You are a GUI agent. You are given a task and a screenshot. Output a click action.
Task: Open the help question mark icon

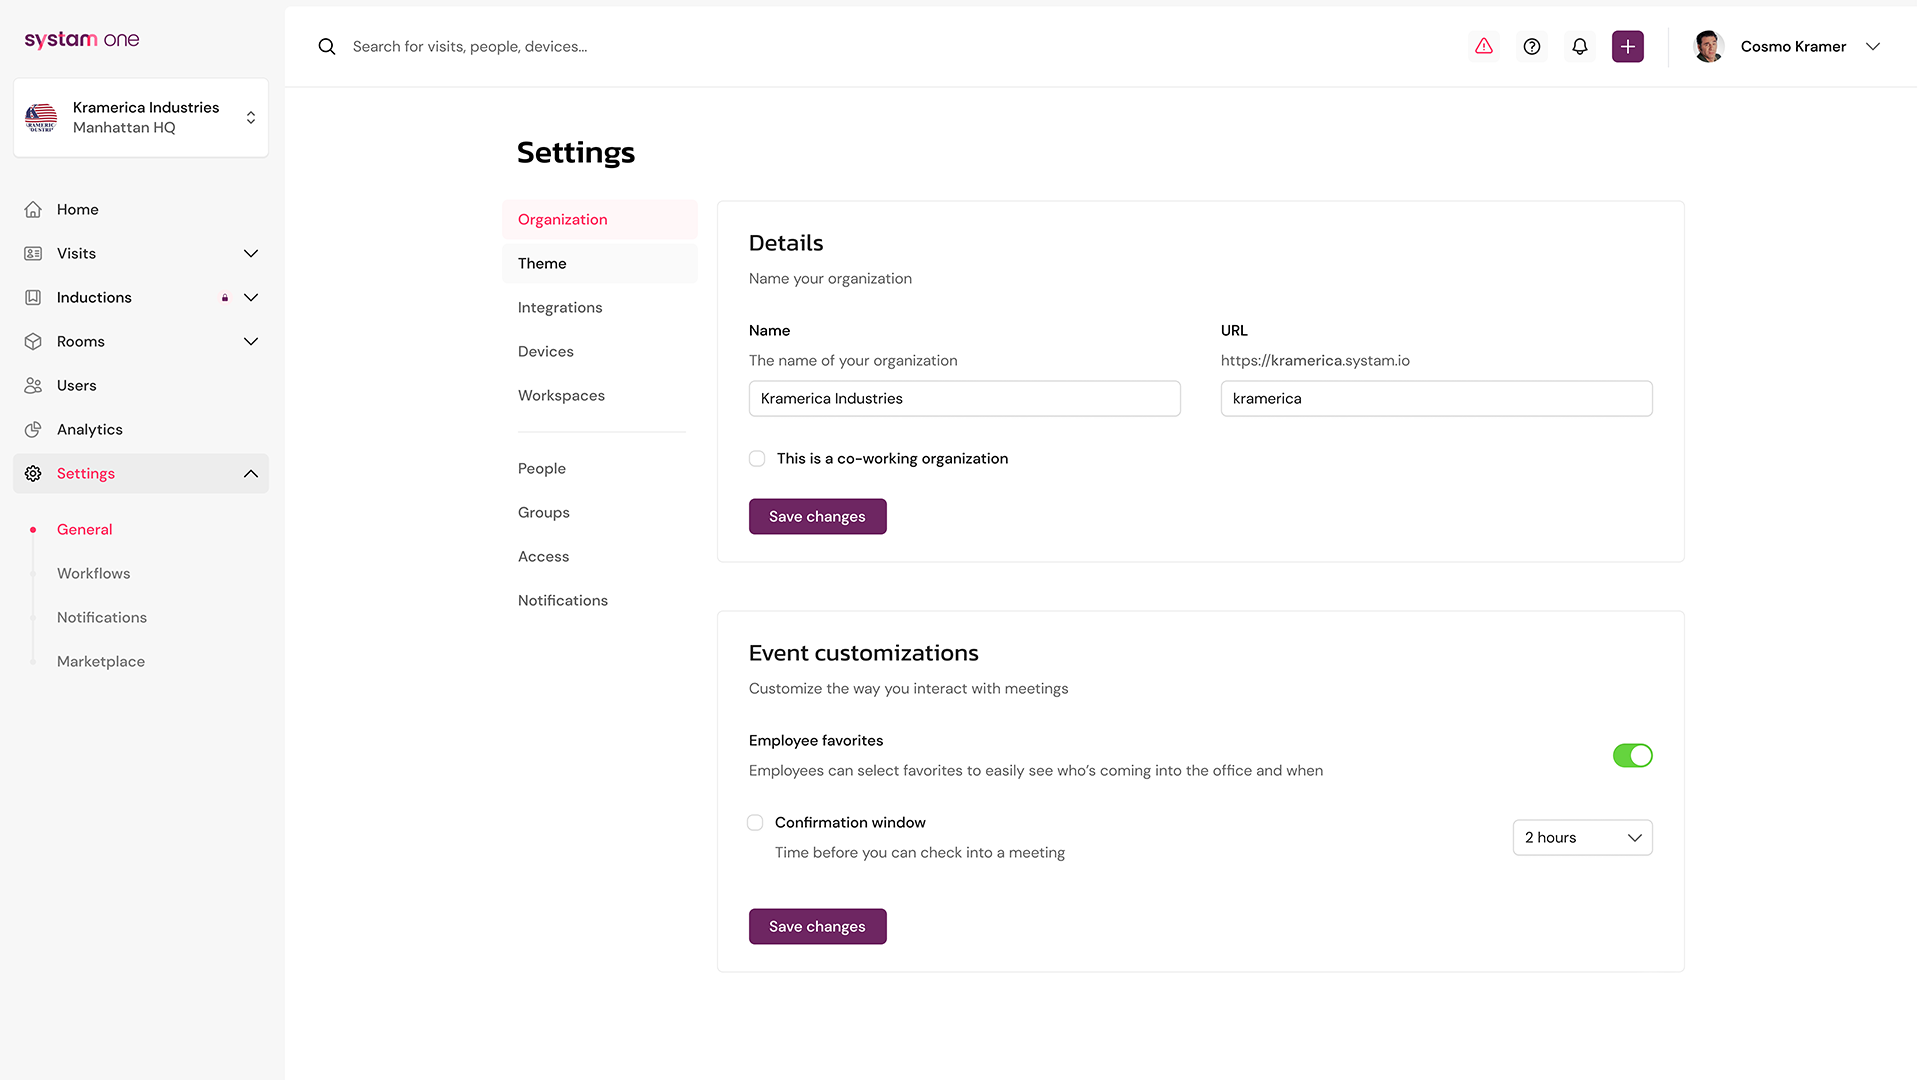pyautogui.click(x=1531, y=46)
